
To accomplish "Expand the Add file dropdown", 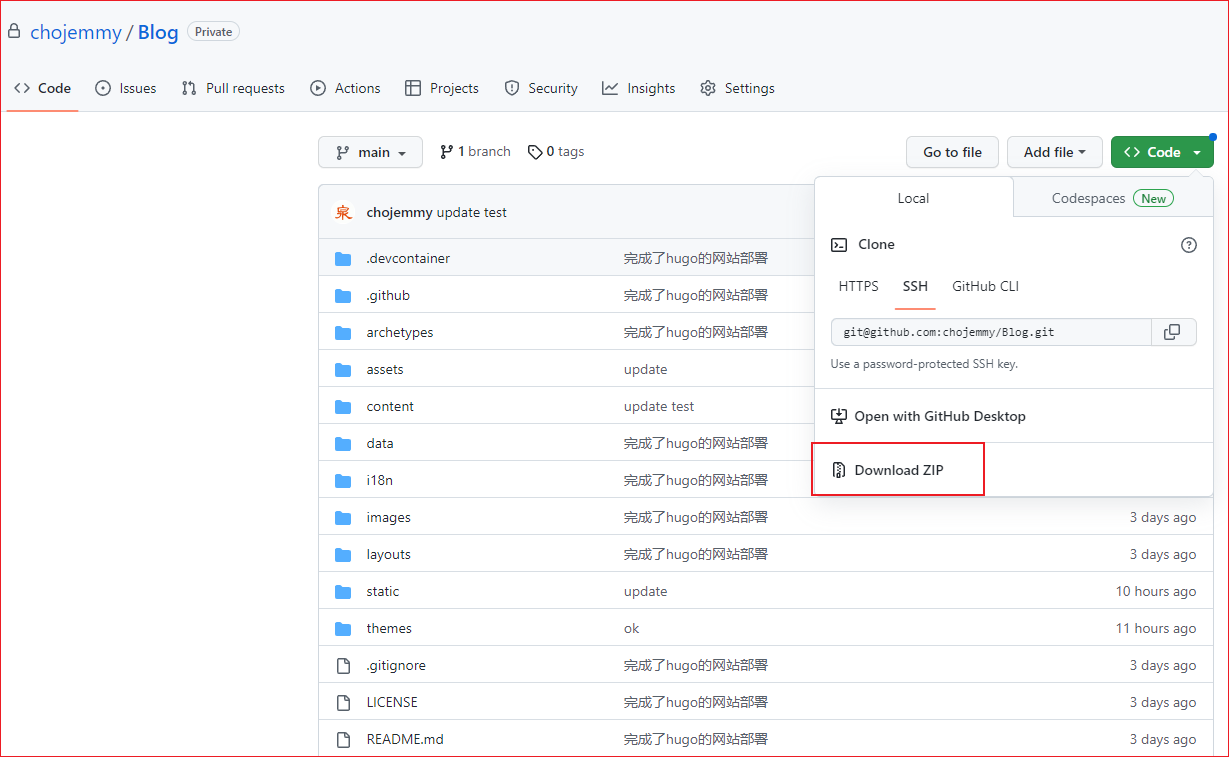I will [1054, 152].
